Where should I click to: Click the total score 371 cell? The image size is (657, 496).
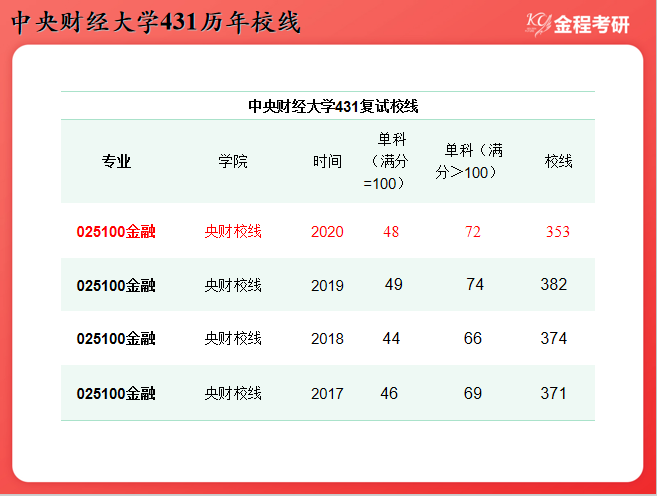tap(554, 393)
